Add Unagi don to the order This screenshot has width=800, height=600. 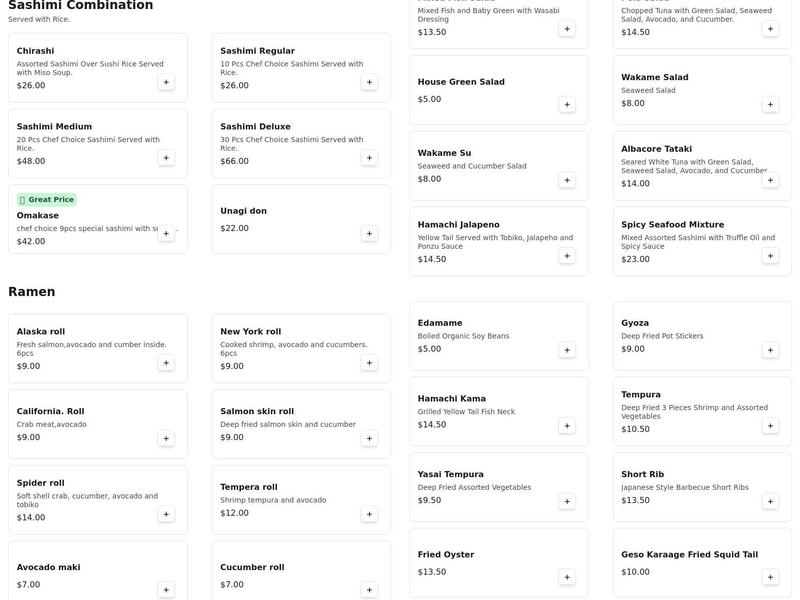coord(369,233)
